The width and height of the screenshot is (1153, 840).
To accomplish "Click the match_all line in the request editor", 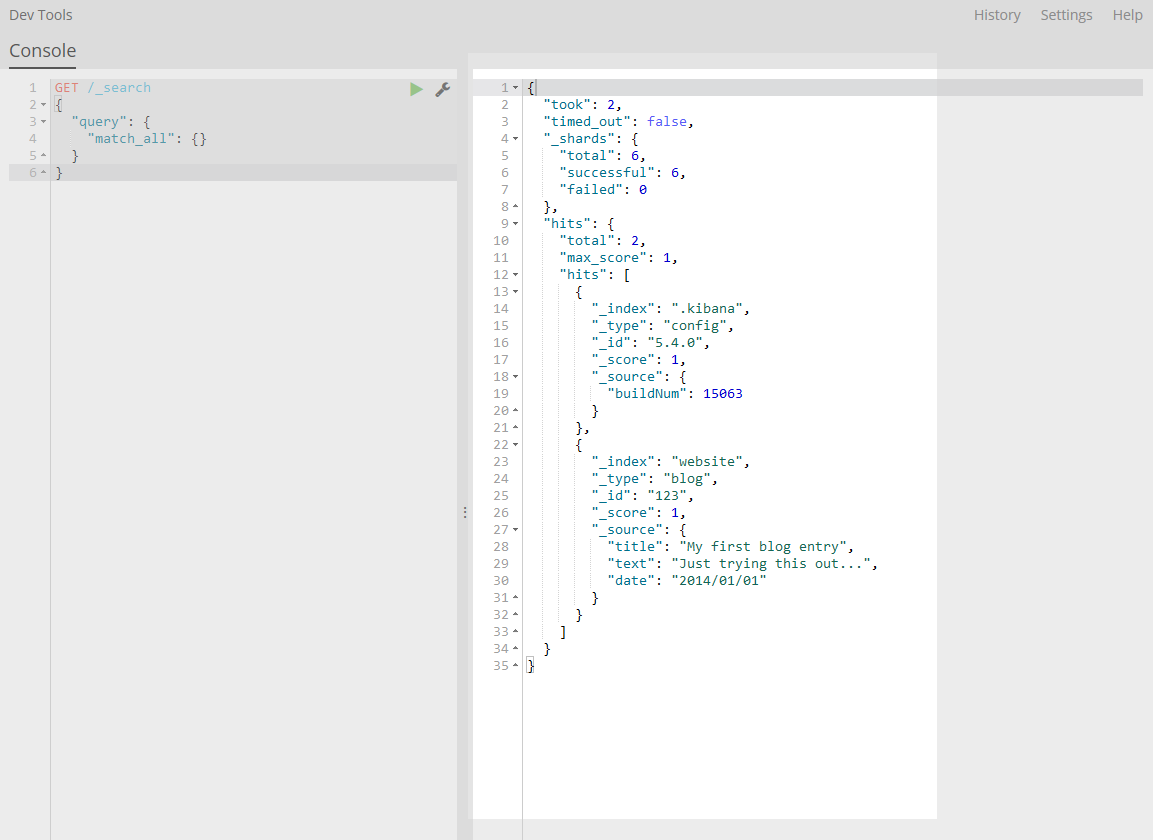I will tap(150, 138).
